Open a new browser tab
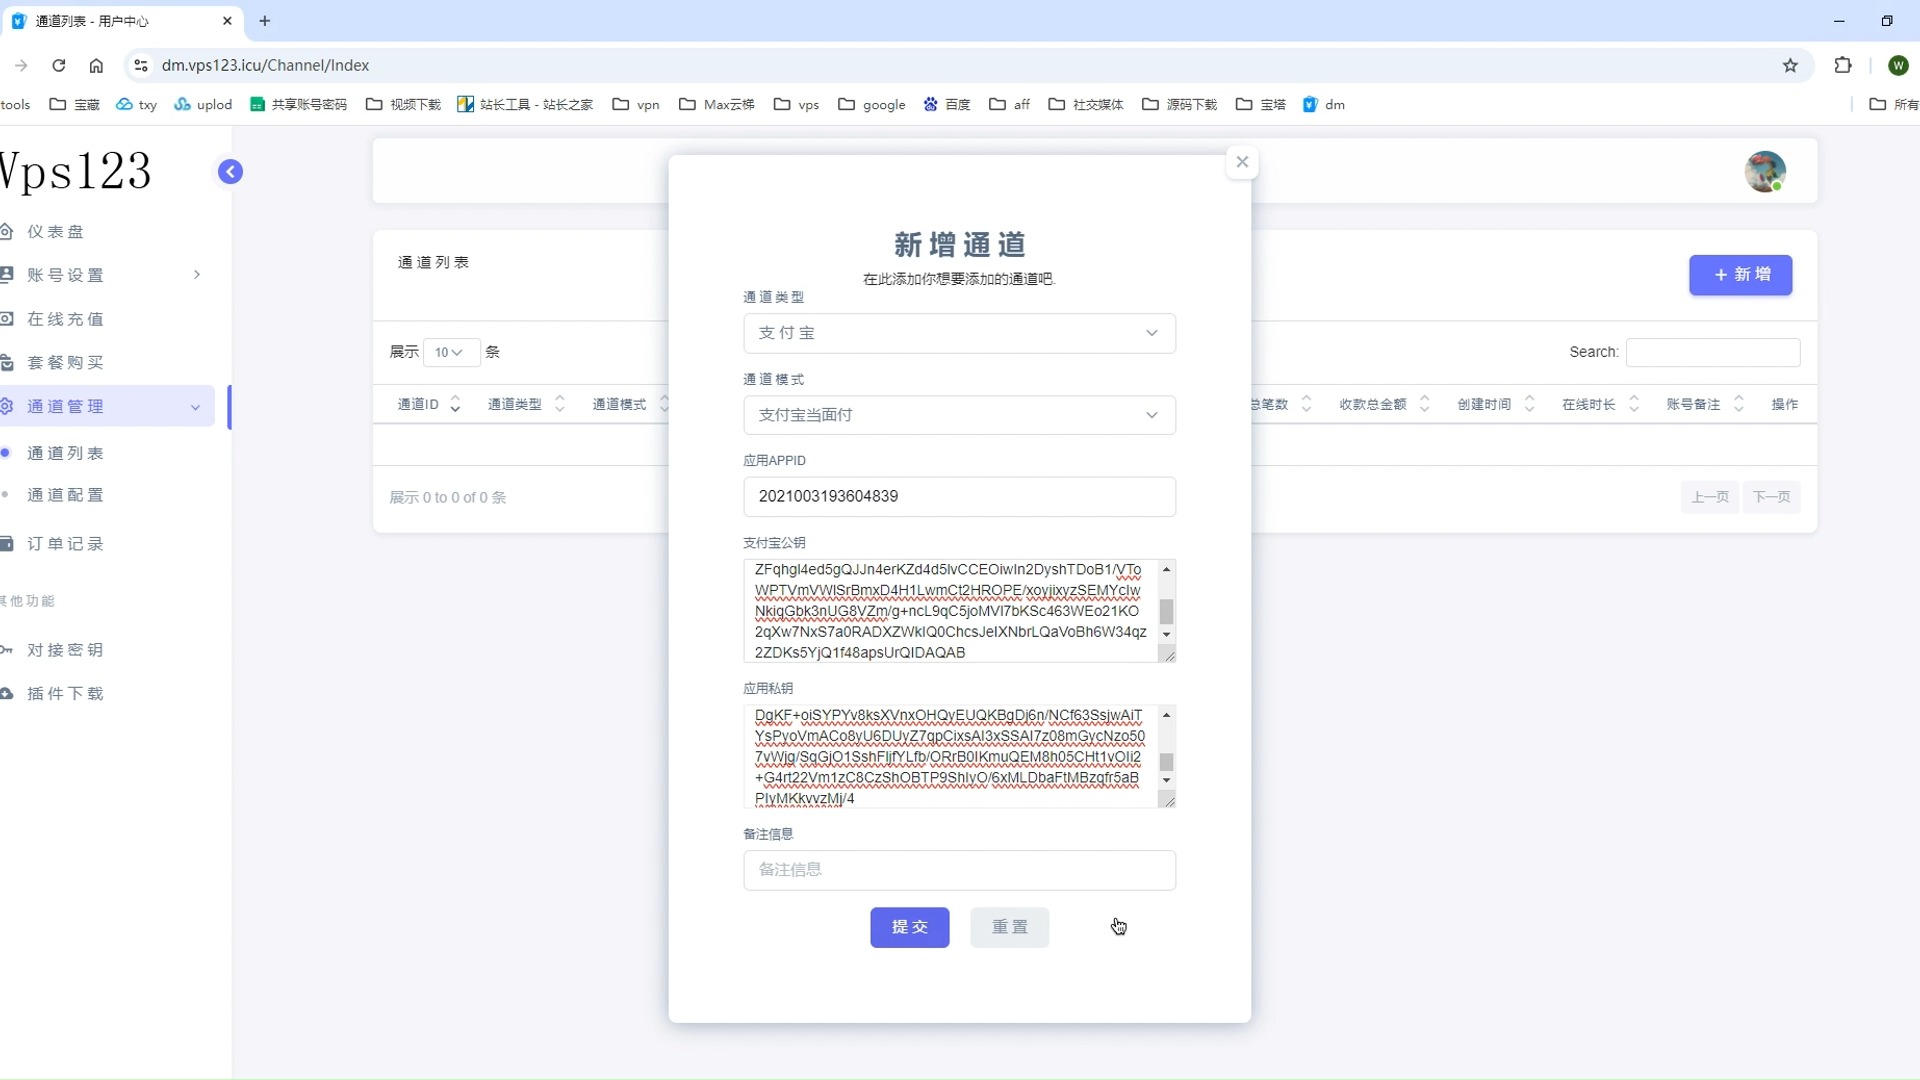 [x=265, y=21]
